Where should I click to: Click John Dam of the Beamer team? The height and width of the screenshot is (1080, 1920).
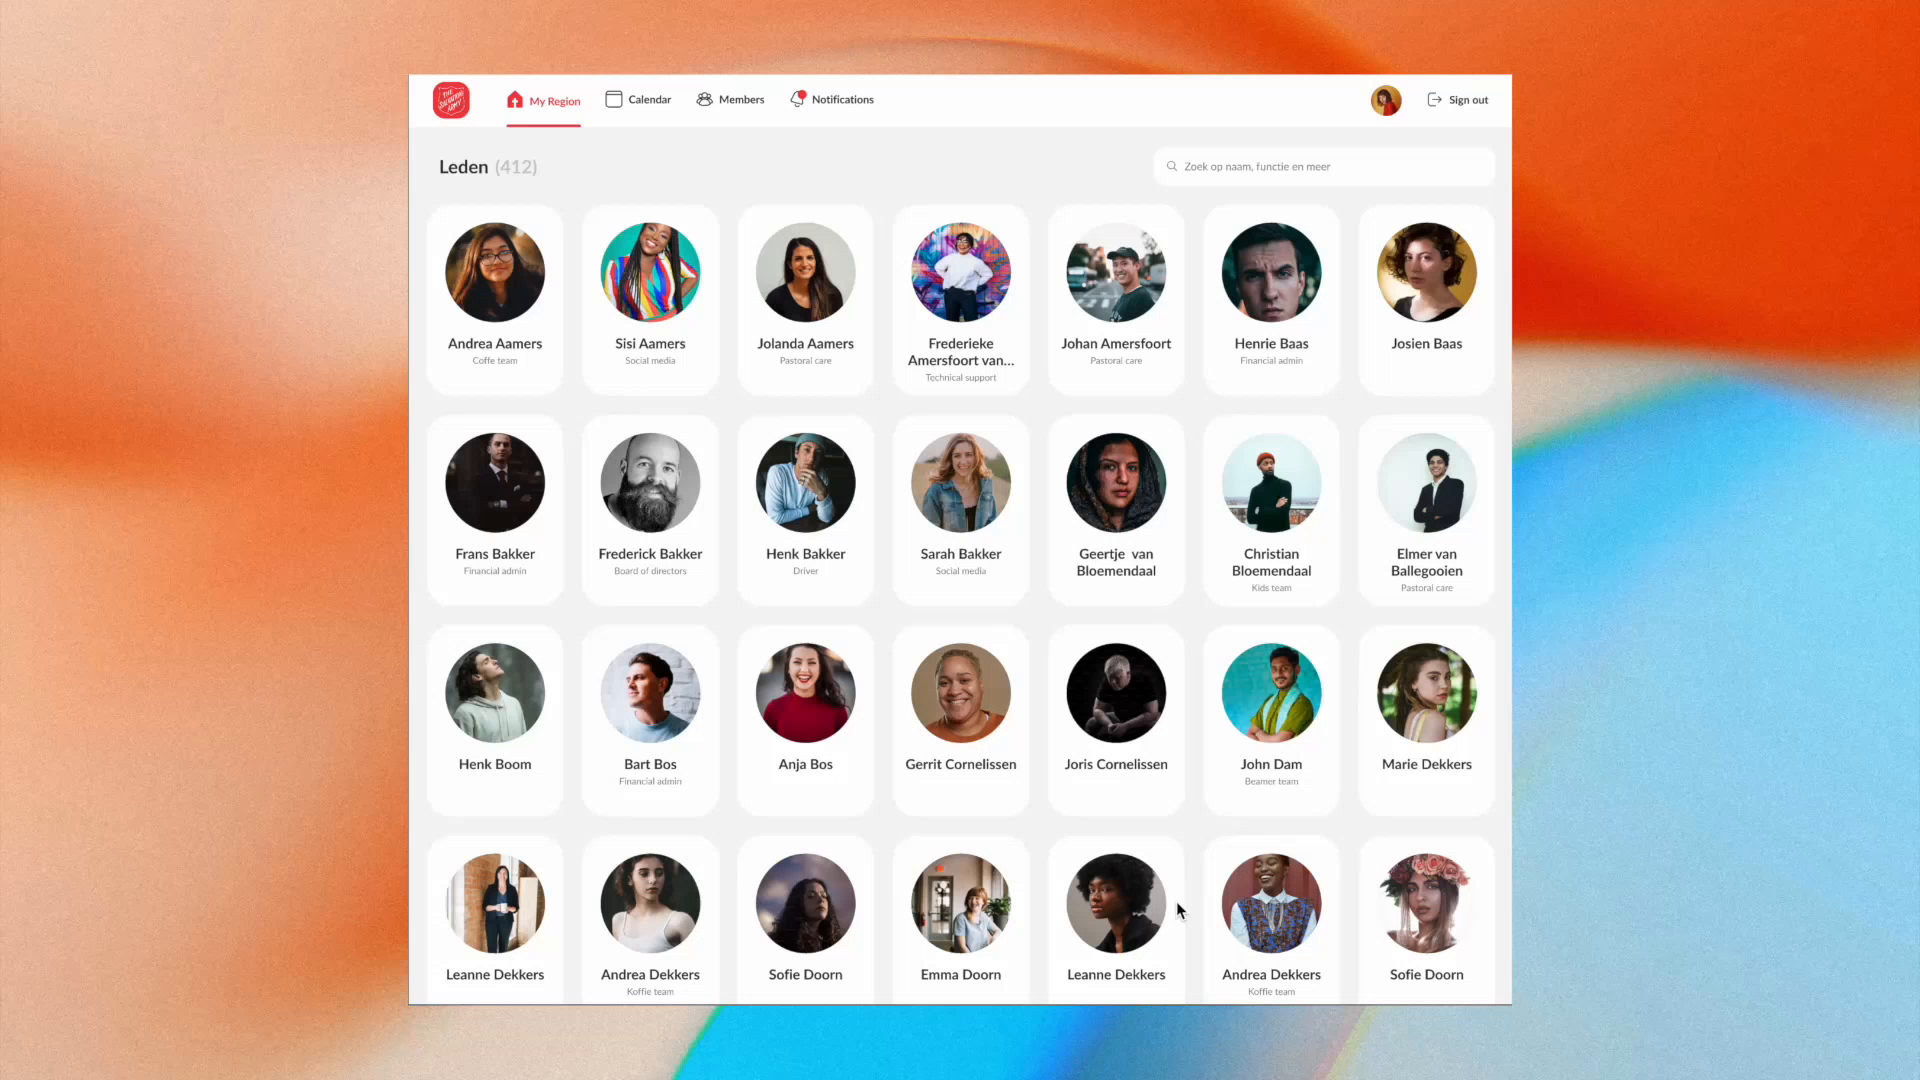click(1270, 719)
